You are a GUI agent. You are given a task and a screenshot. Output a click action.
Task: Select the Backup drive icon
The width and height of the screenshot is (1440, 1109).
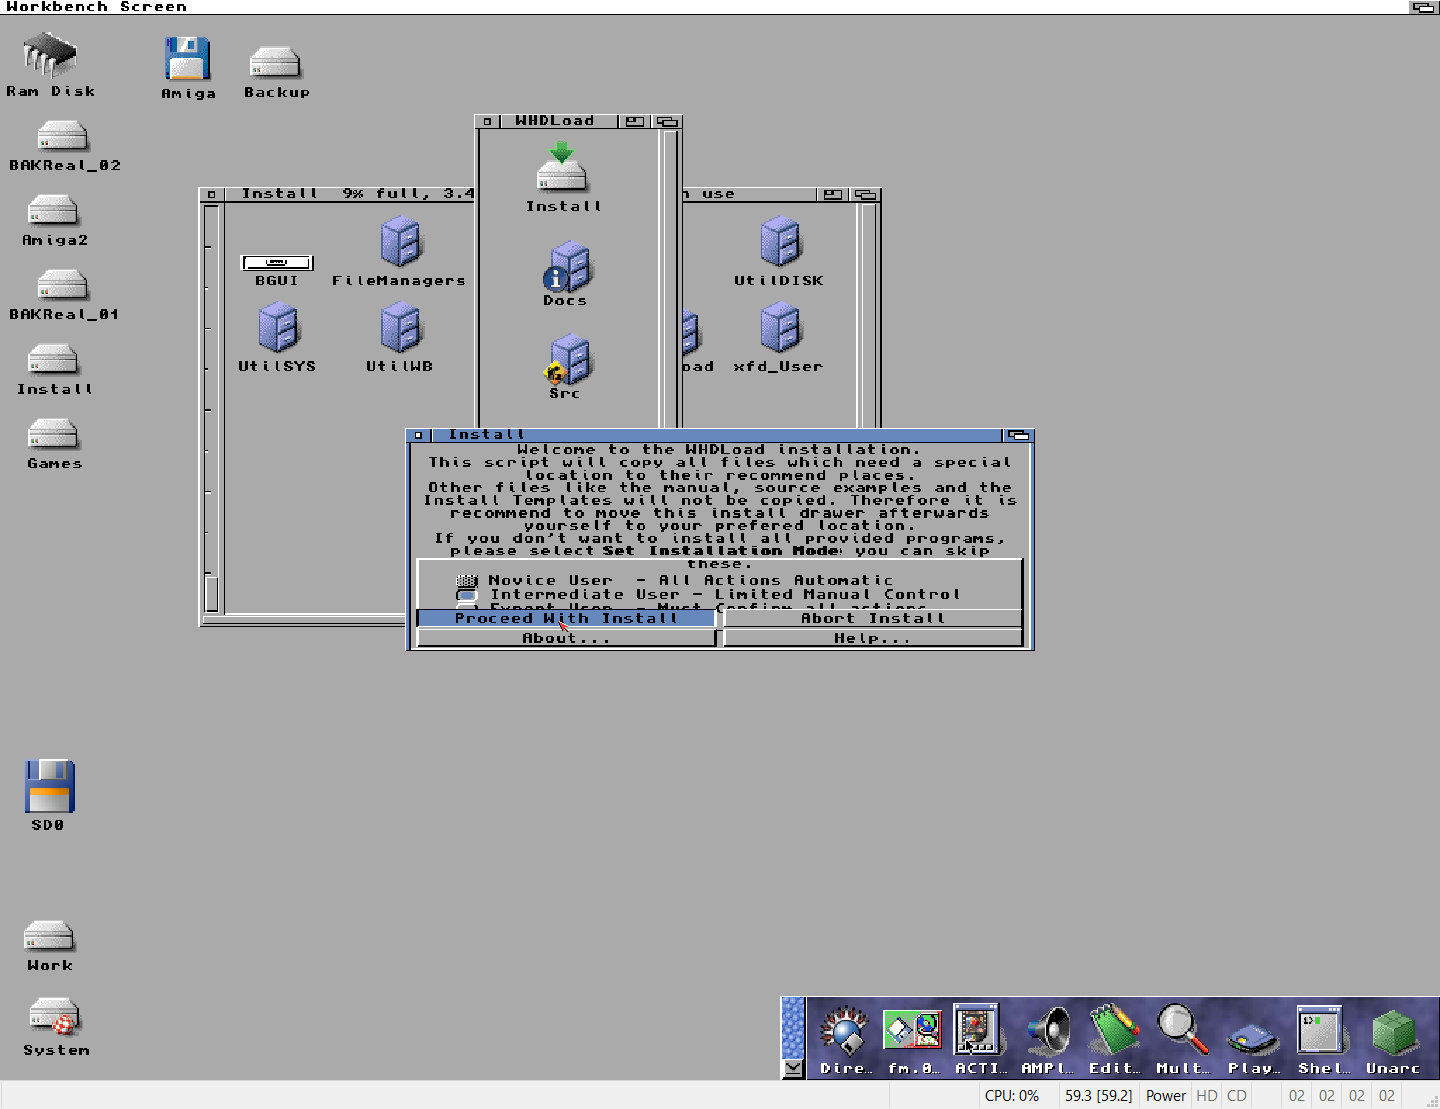(x=275, y=63)
